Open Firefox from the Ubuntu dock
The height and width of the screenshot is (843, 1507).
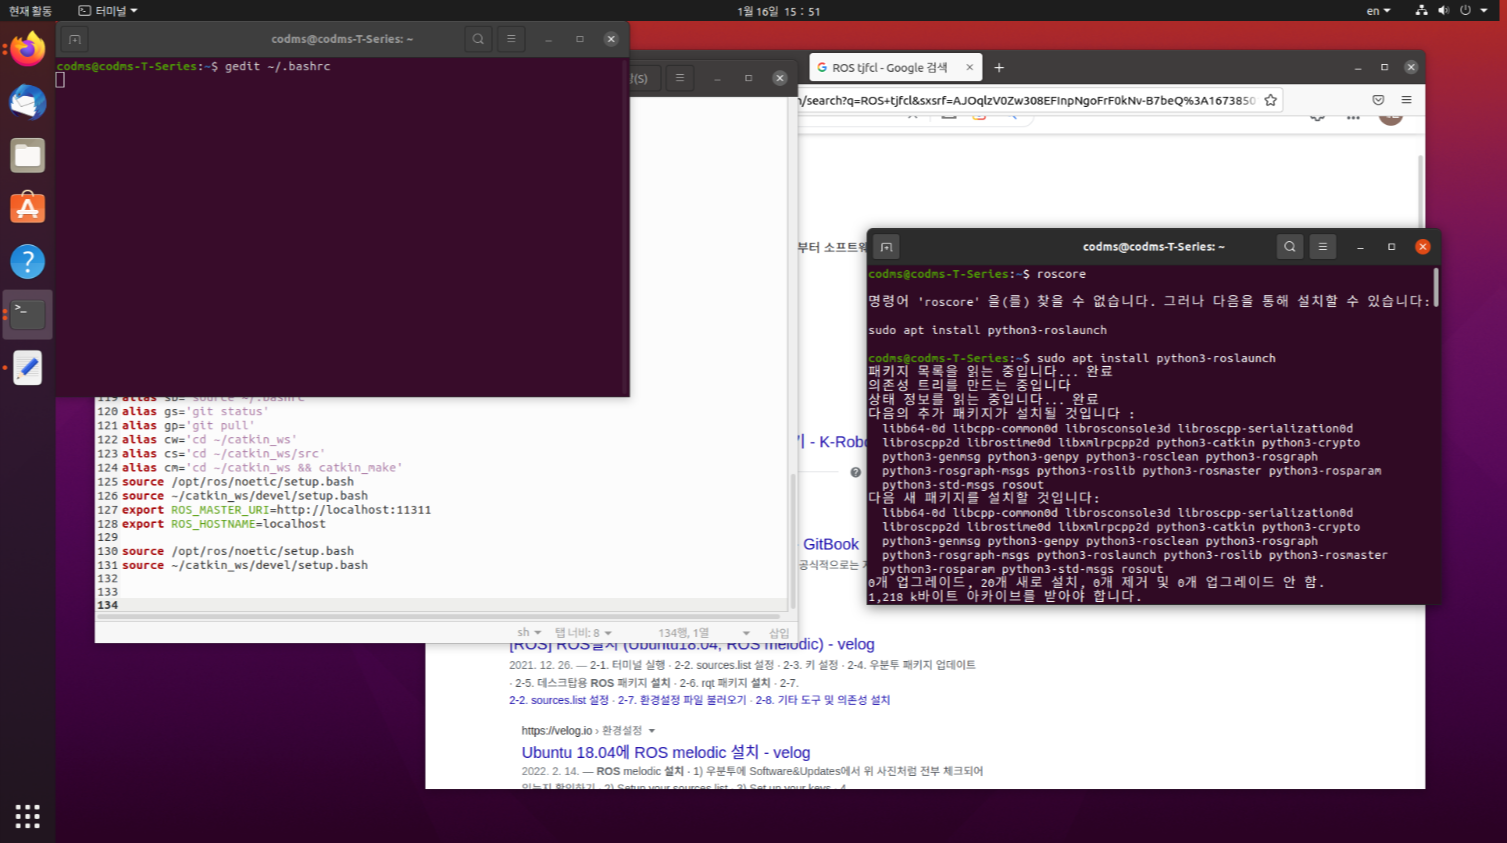pos(28,49)
